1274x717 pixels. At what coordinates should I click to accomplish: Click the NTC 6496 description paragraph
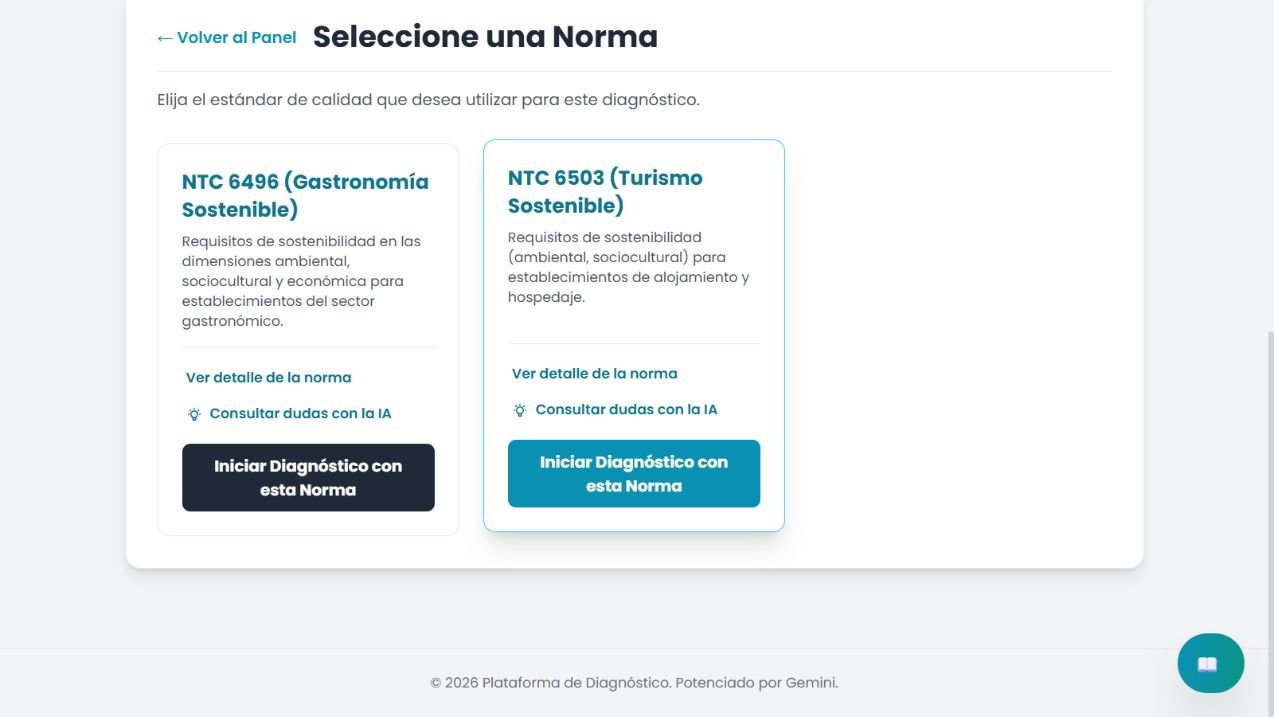300,281
